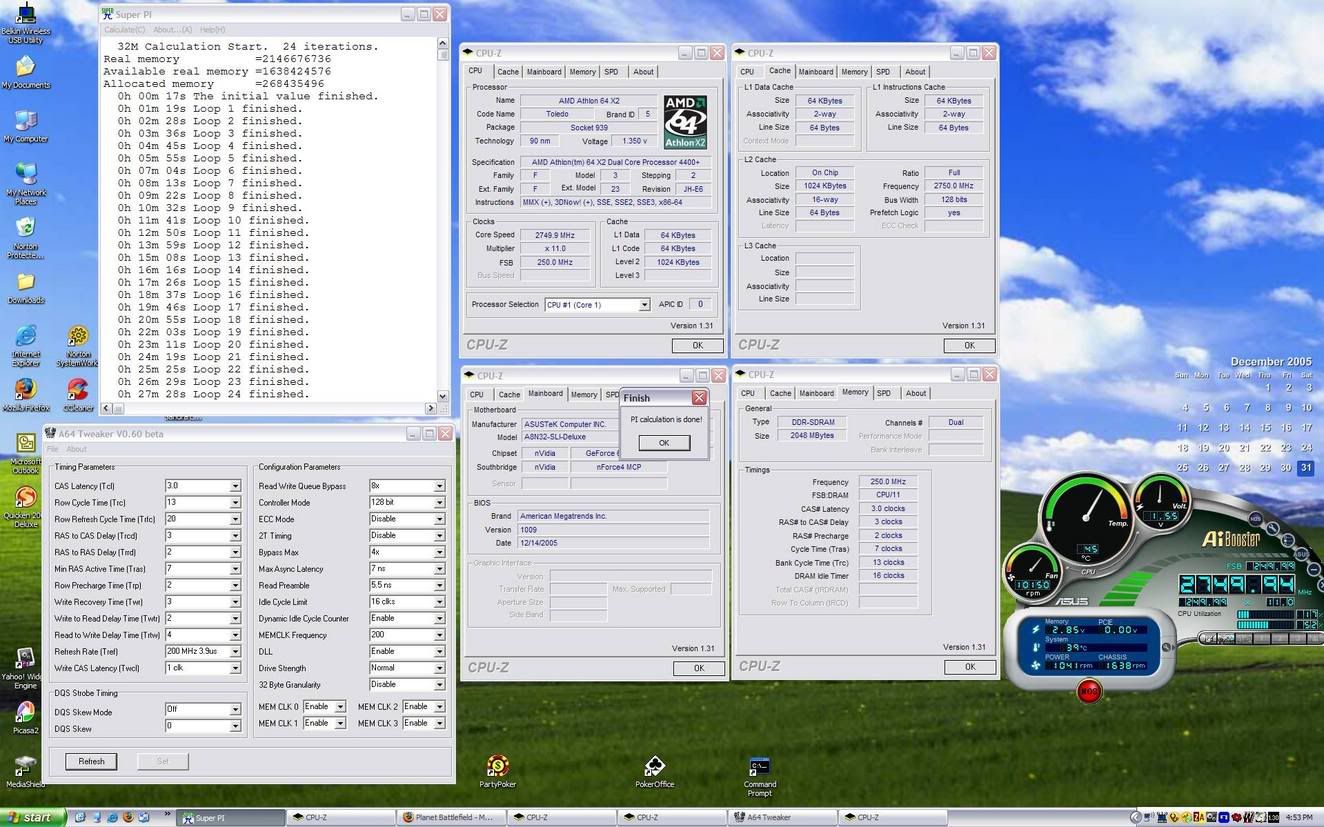The width and height of the screenshot is (1324, 827).
Task: Click the Windows Start button
Action: point(33,817)
